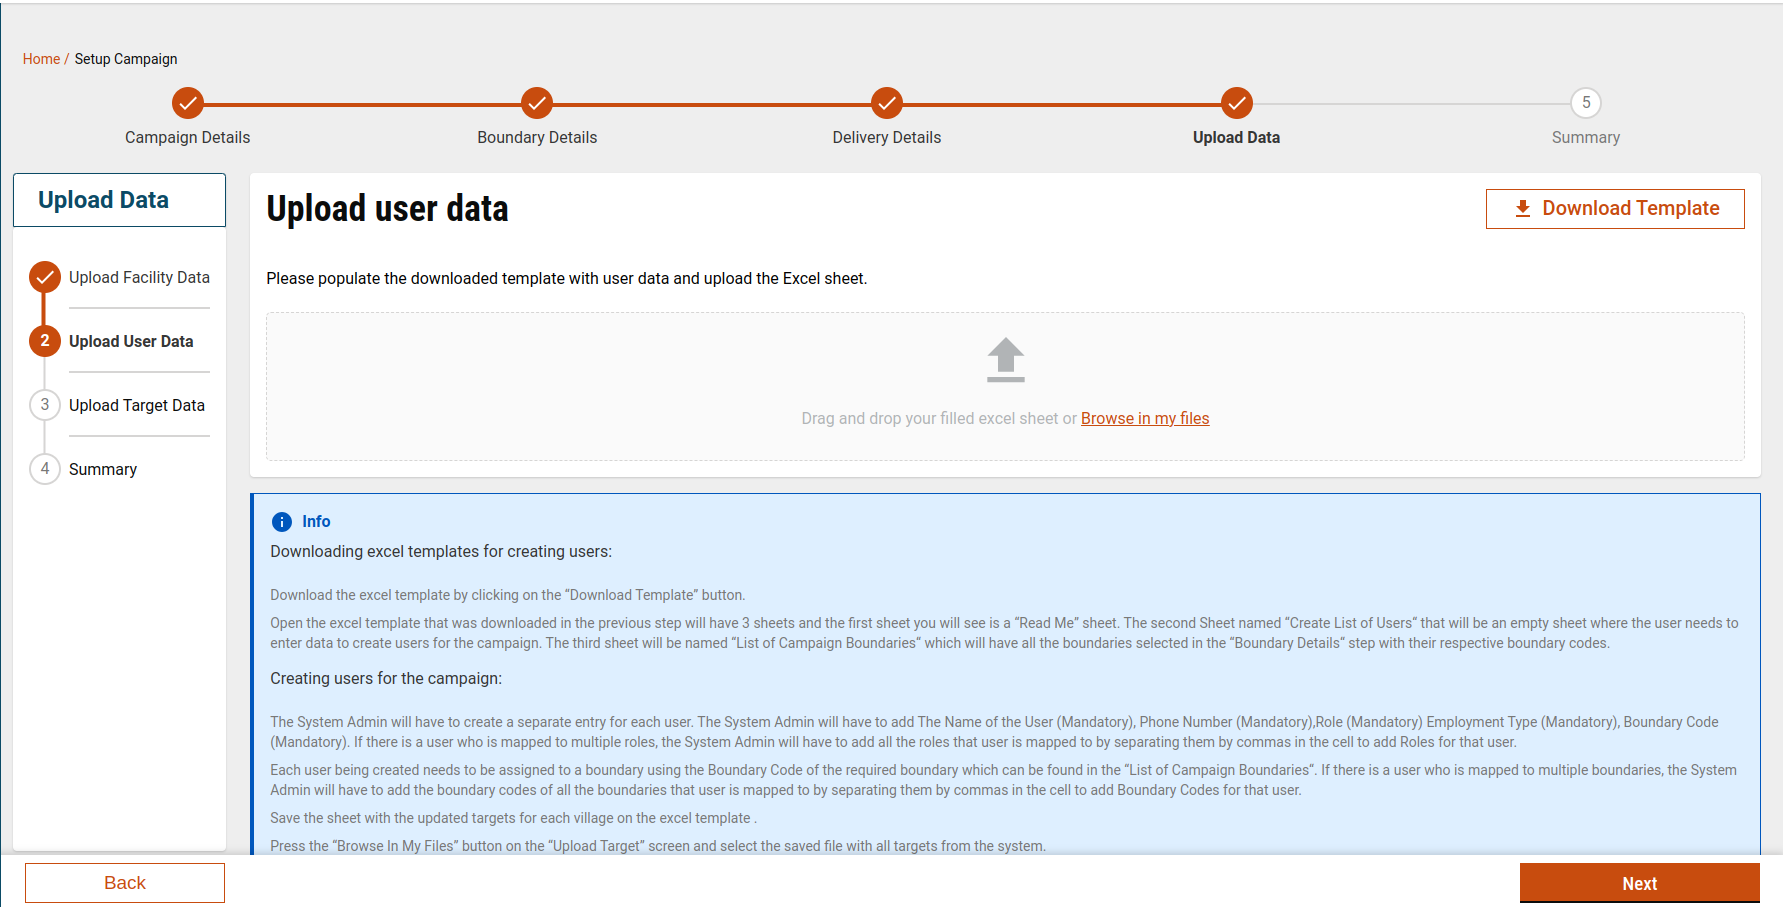Open Upload Facility Data sidebar step
The image size is (1783, 907).
pyautogui.click(x=139, y=277)
